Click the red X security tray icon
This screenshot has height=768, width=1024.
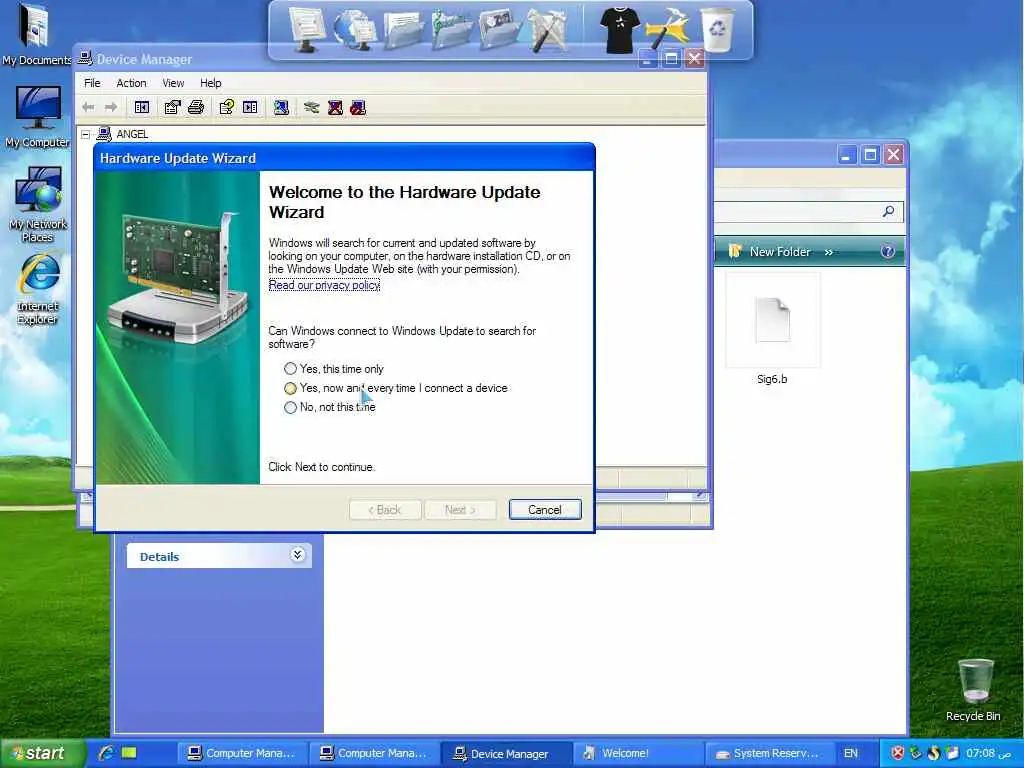[898, 753]
